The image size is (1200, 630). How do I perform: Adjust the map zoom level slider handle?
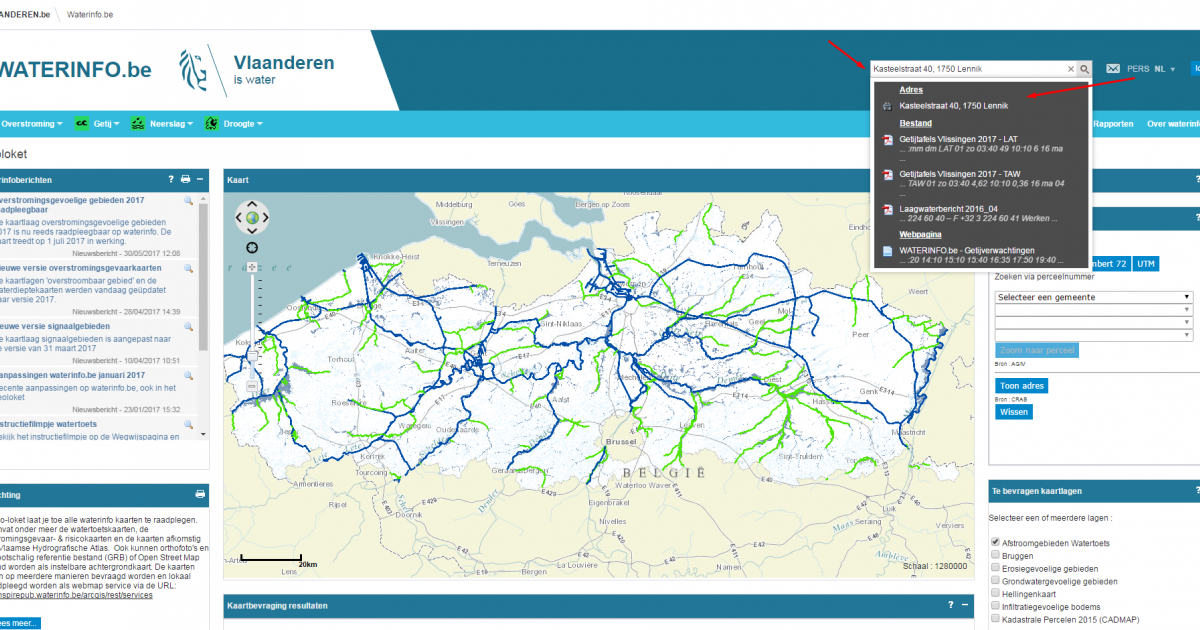tap(252, 355)
